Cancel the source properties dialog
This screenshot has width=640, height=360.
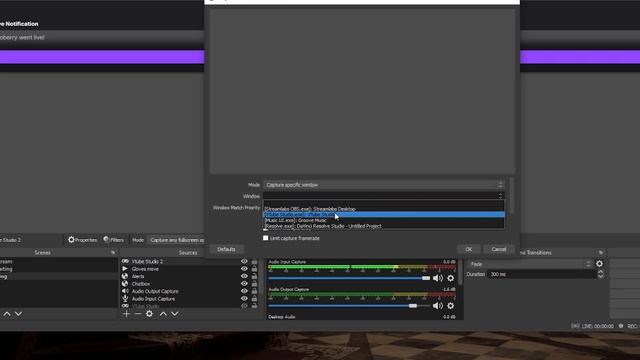(499, 249)
